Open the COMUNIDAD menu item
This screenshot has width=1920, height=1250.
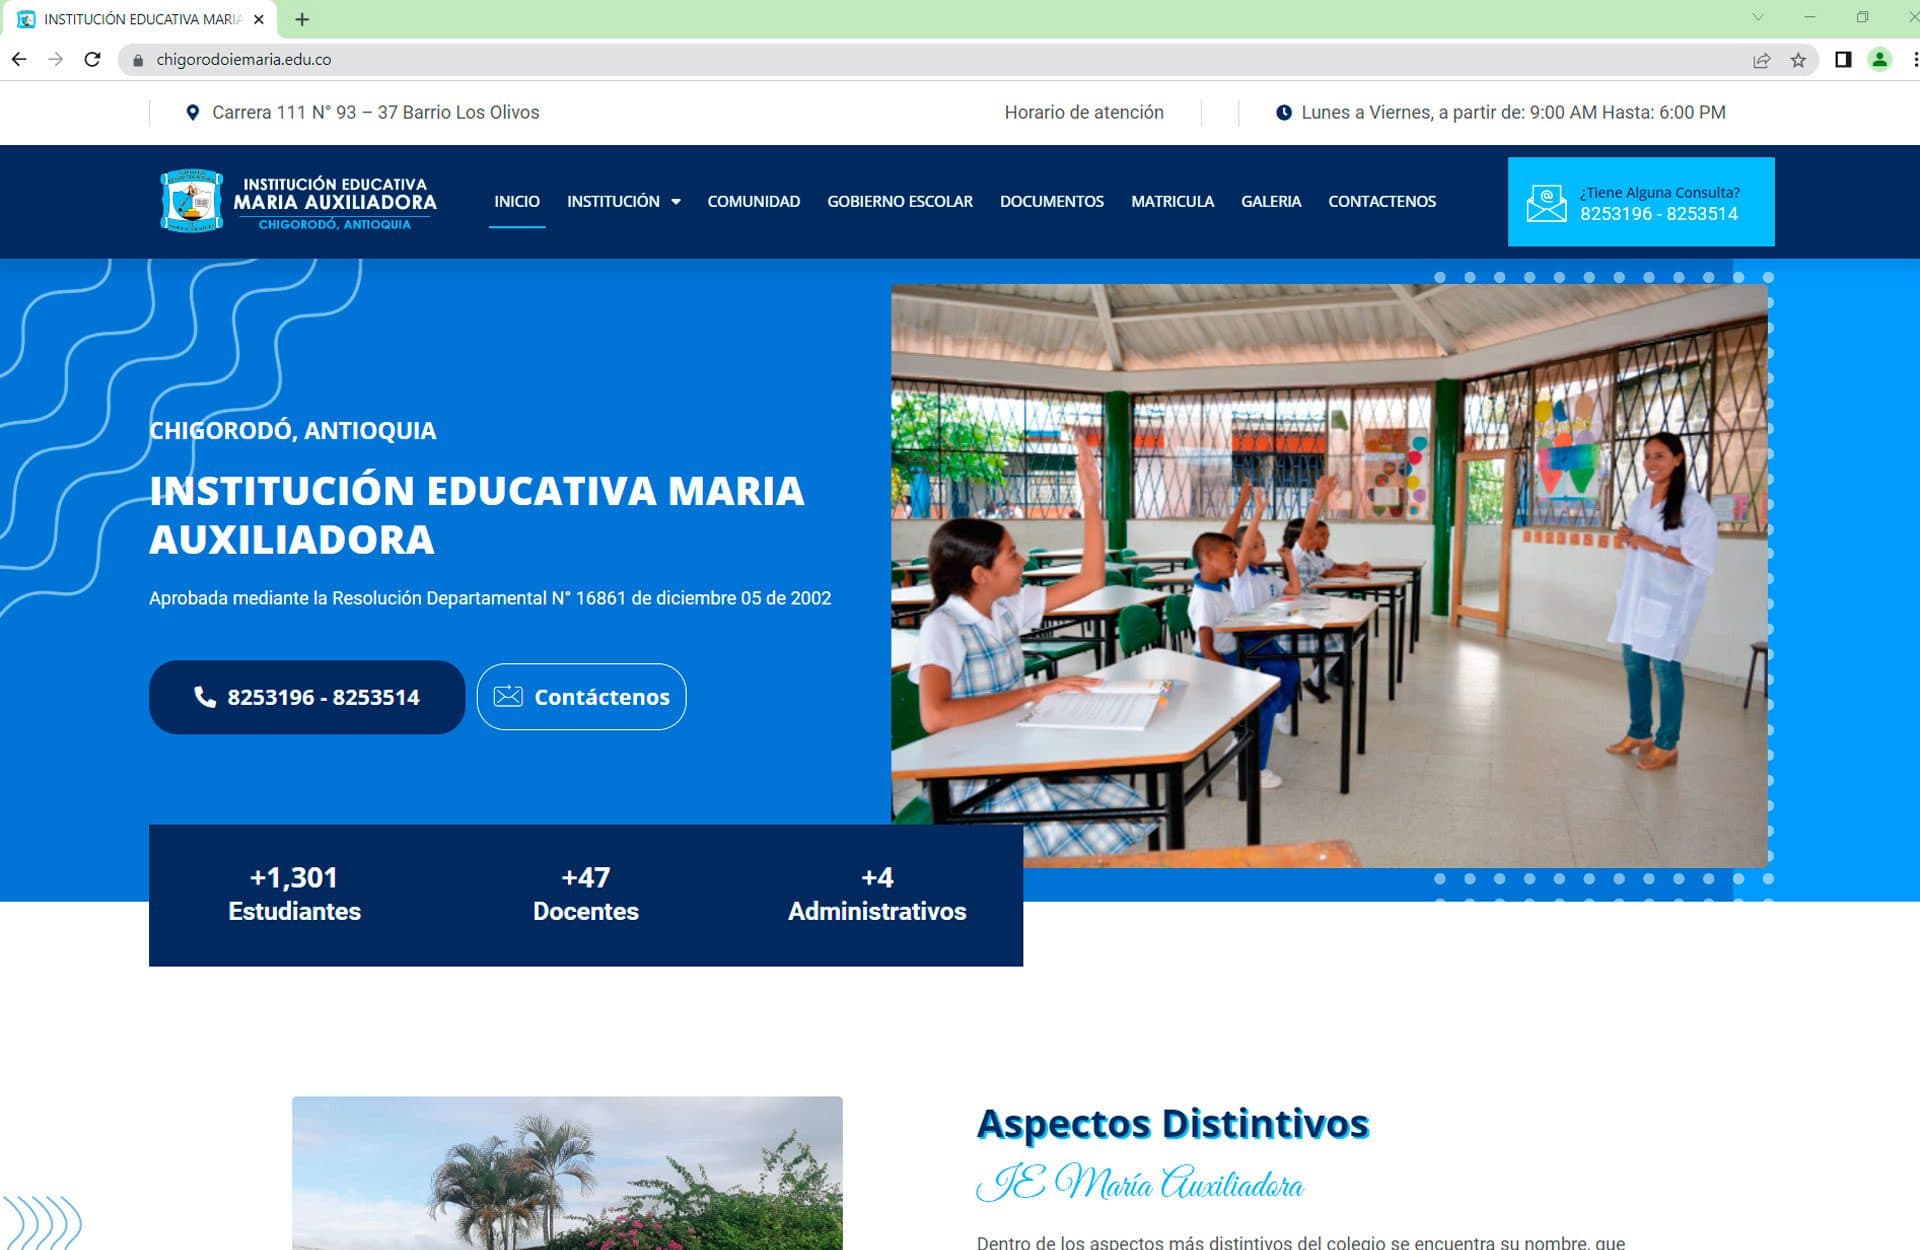(x=754, y=202)
